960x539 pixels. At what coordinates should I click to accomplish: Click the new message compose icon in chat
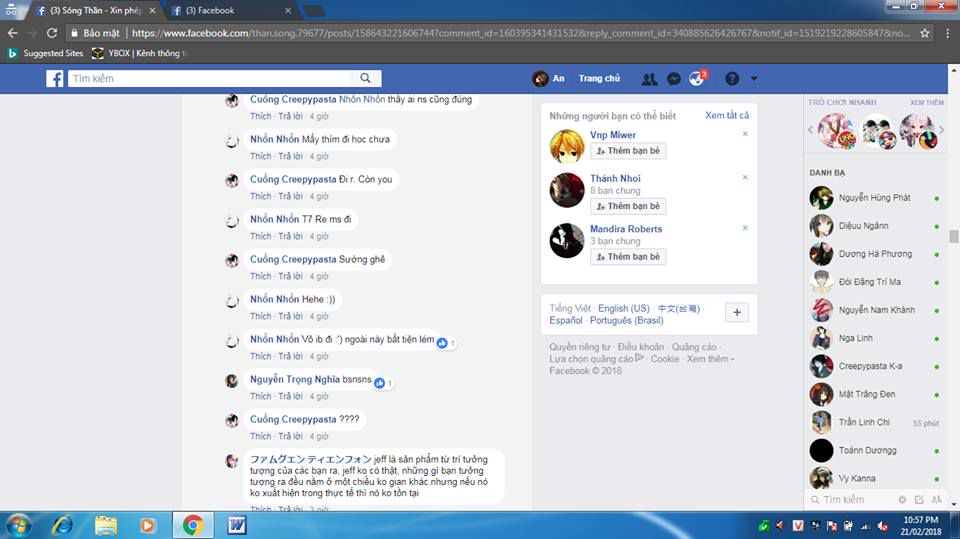click(920, 499)
